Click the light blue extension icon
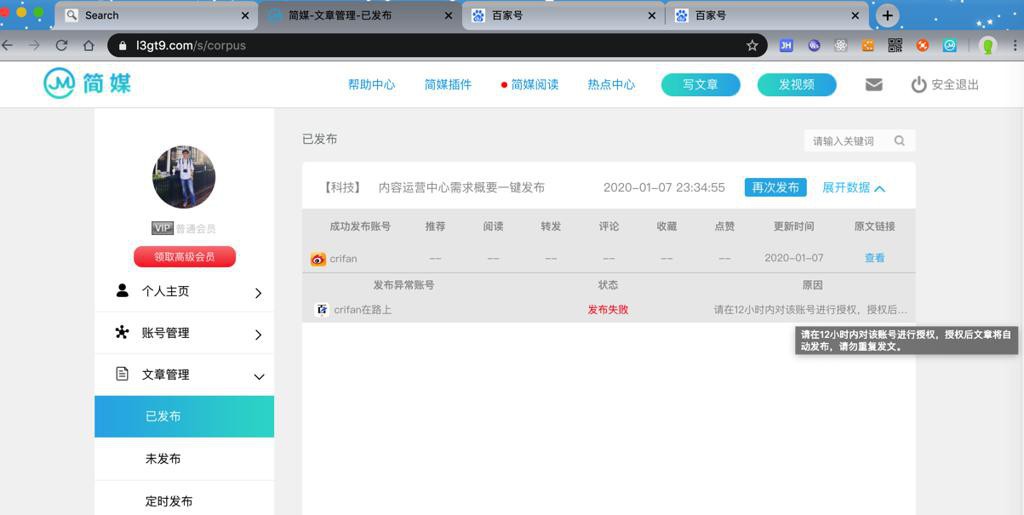The image size is (1024, 515). (950, 45)
